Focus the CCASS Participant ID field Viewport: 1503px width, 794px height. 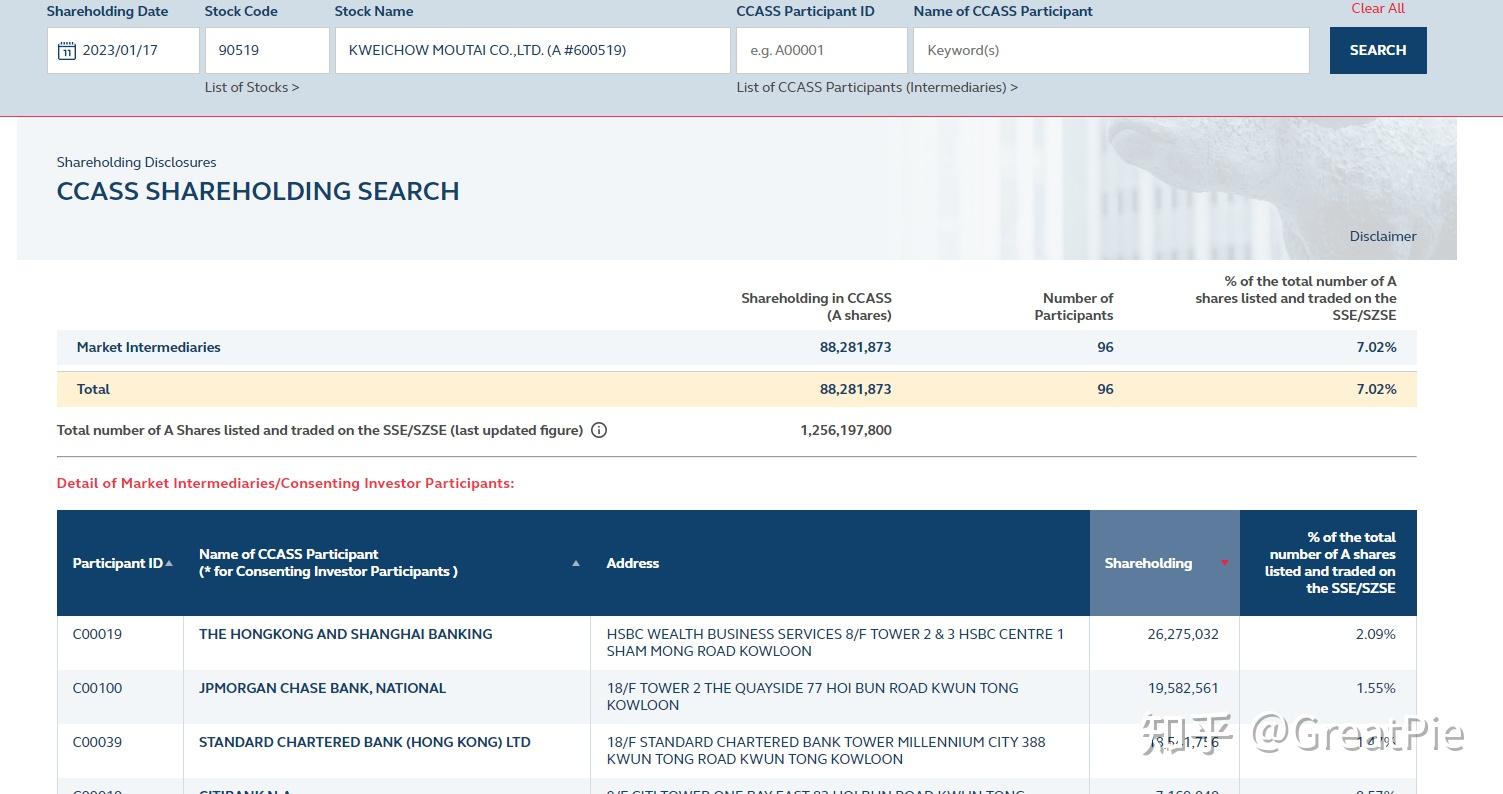[822, 50]
